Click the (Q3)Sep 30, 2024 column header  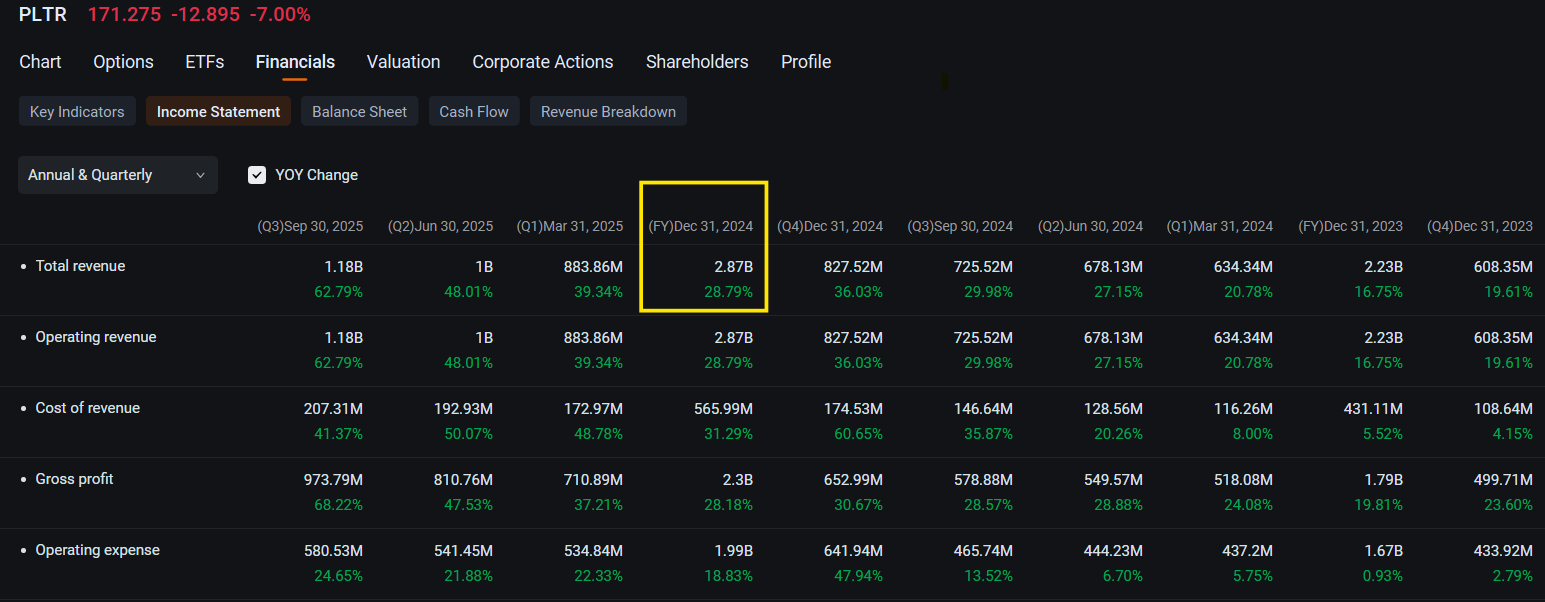coord(960,227)
